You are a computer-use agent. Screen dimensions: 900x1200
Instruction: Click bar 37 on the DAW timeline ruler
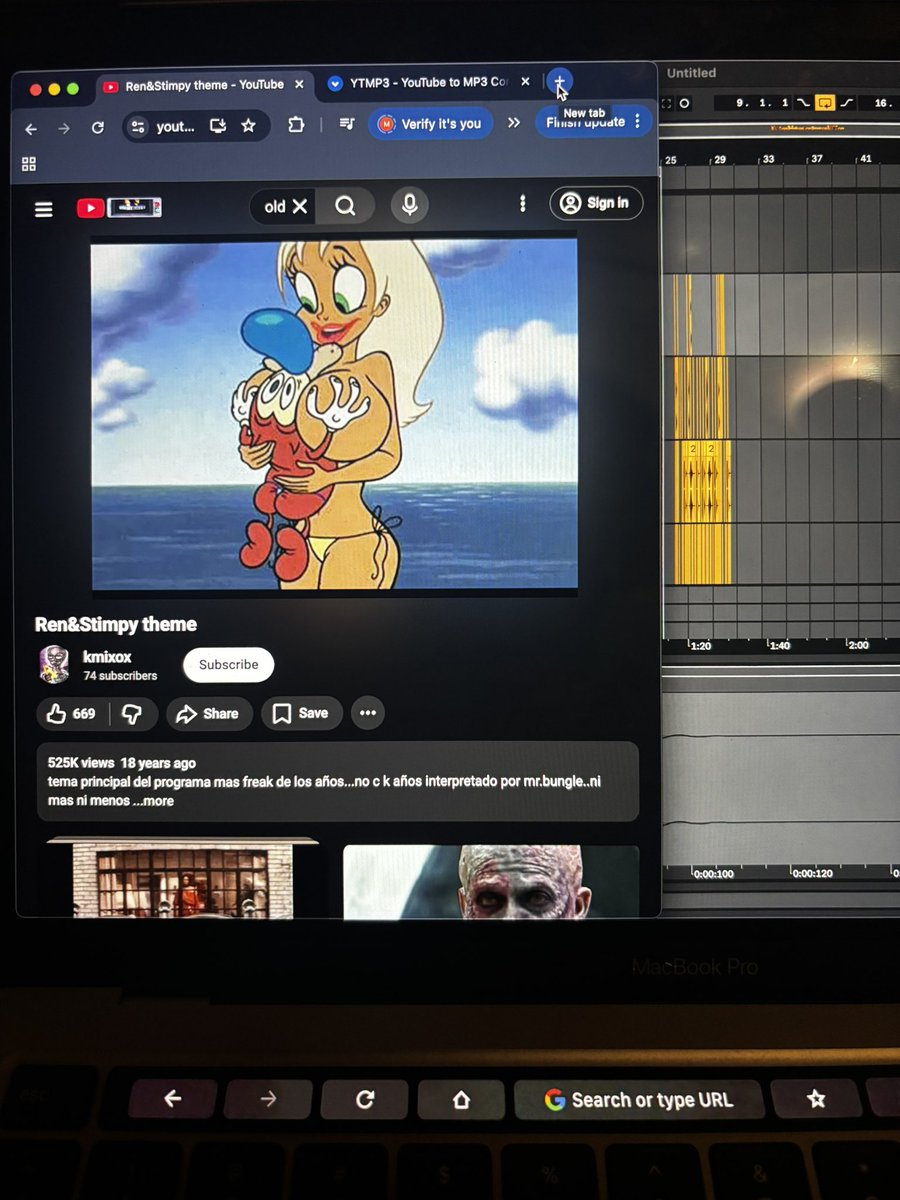coord(817,159)
